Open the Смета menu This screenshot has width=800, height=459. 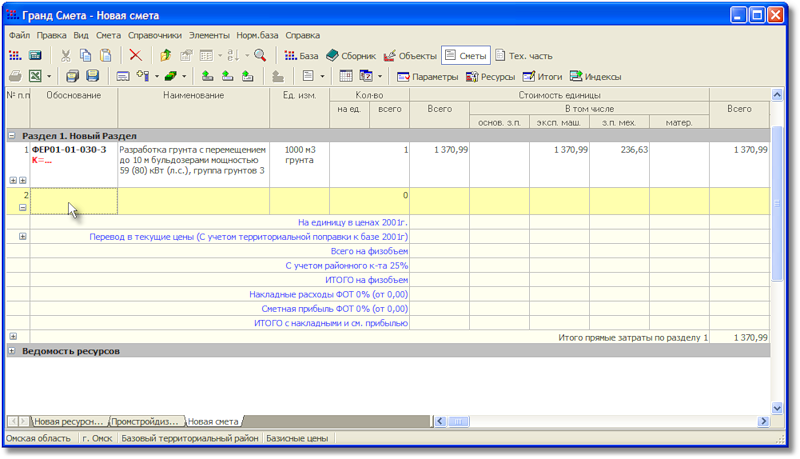point(108,35)
